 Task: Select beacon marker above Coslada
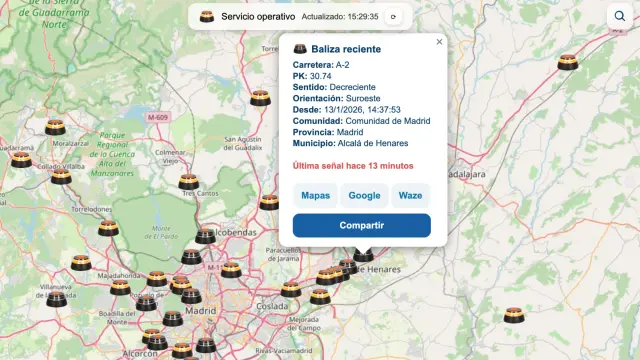(x=291, y=289)
